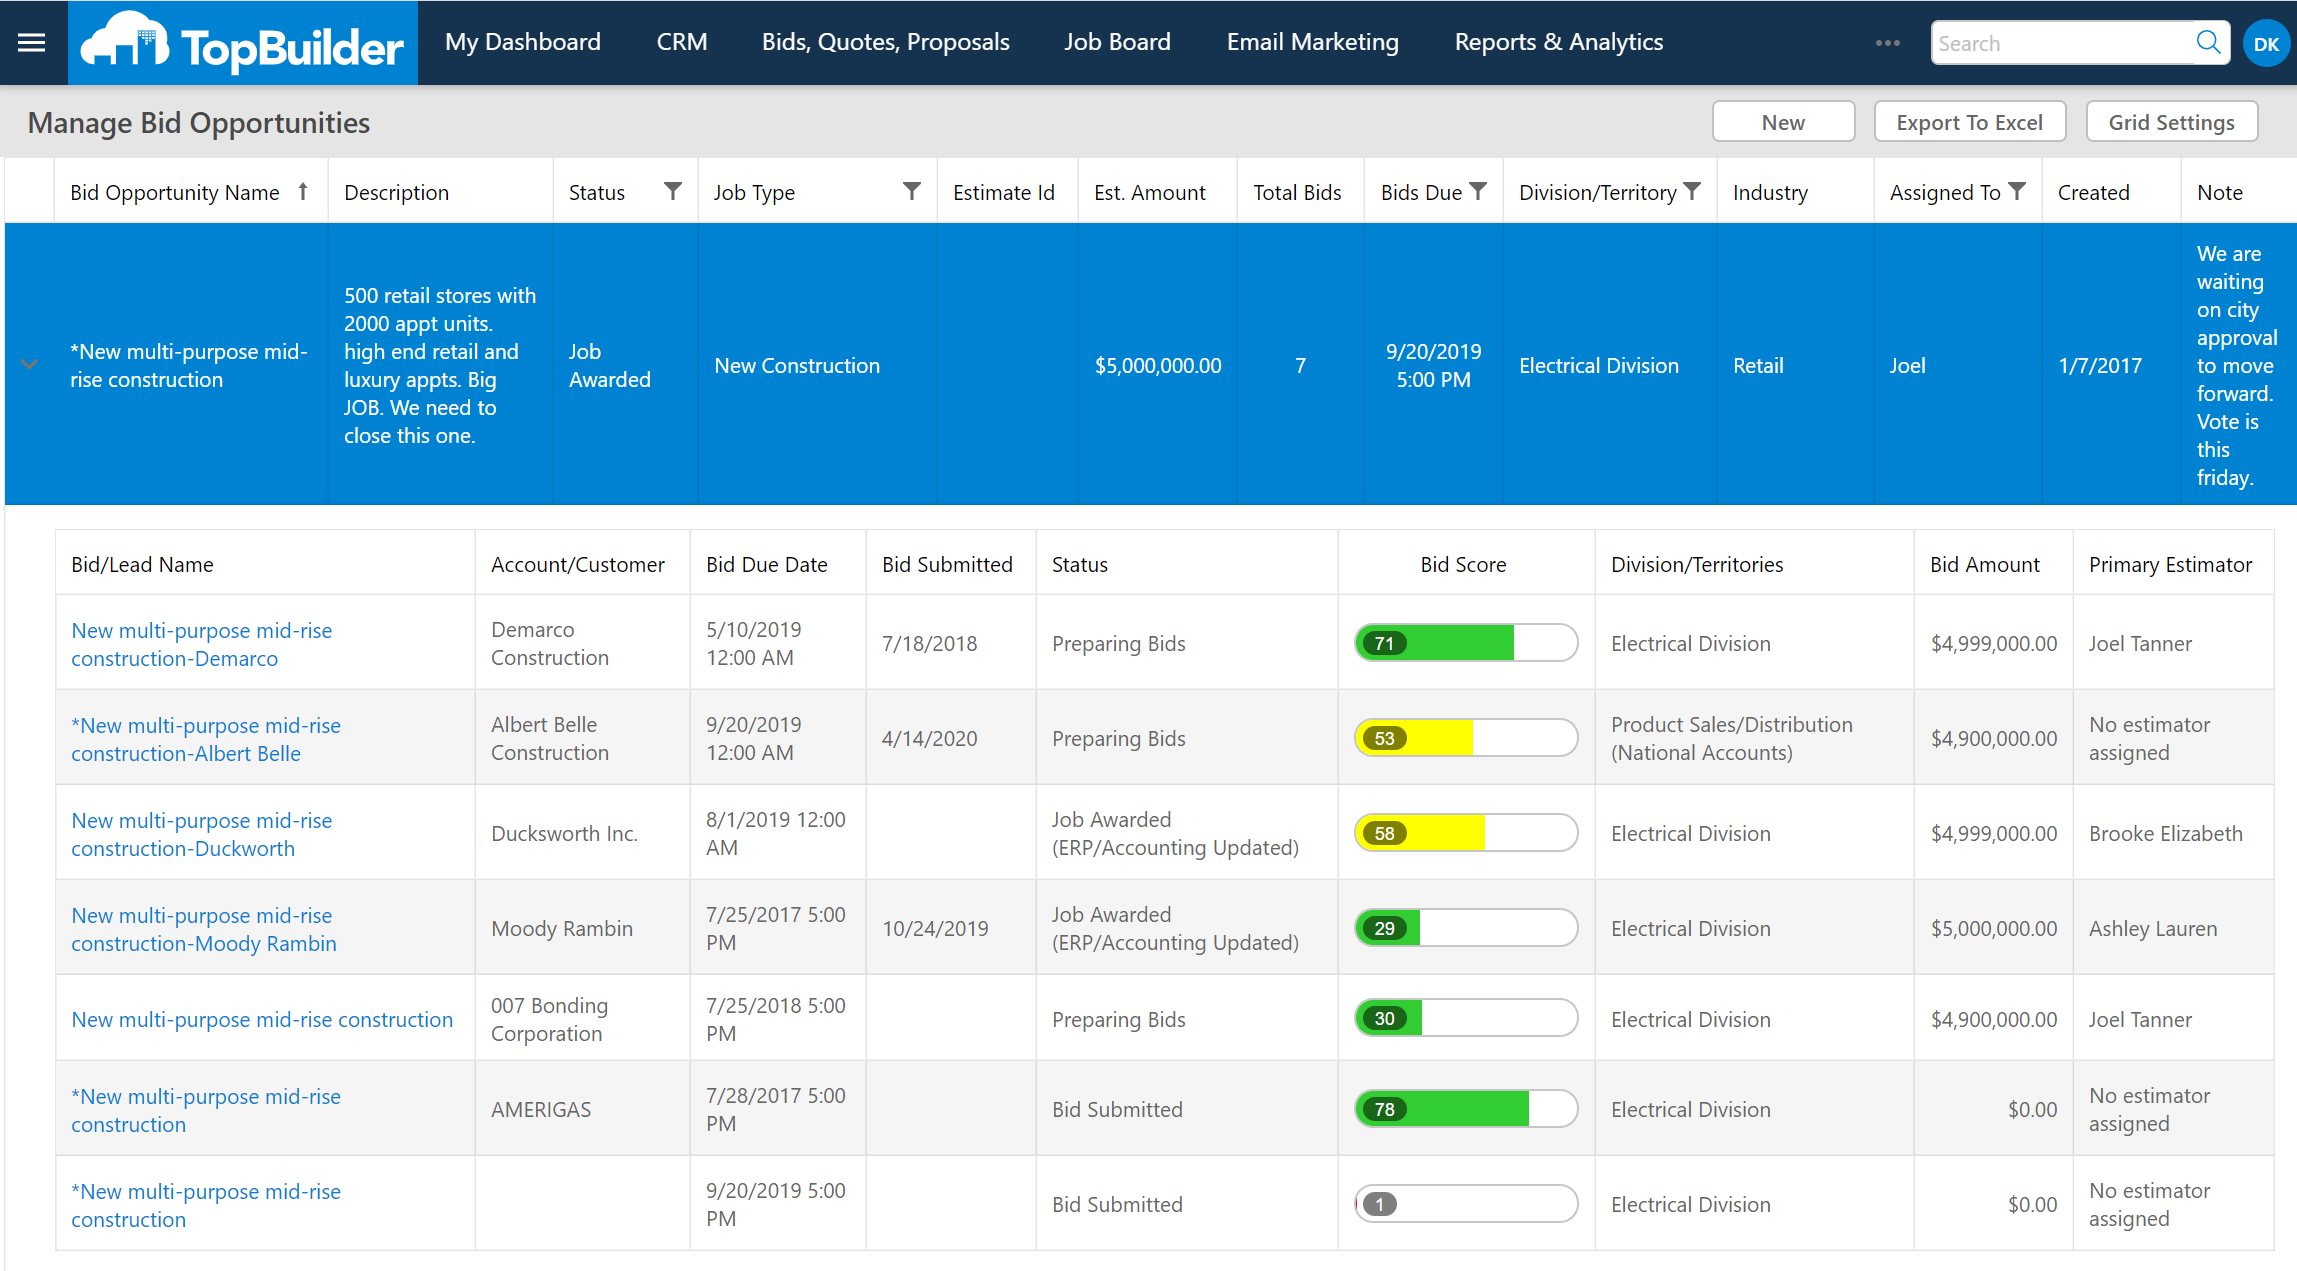Image resolution: width=2297 pixels, height=1271 pixels.
Task: Open the DK user avatar
Action: pyautogui.click(x=2266, y=44)
